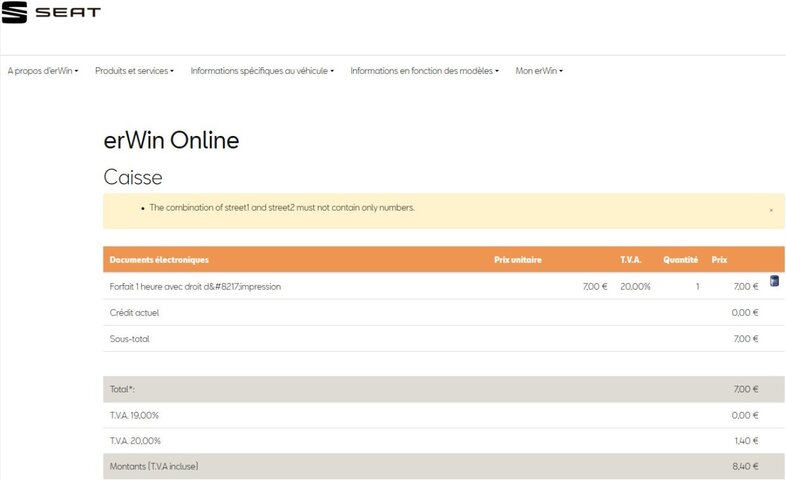Click the 1,40 € tax amount
786x480 pixels.
click(746, 441)
